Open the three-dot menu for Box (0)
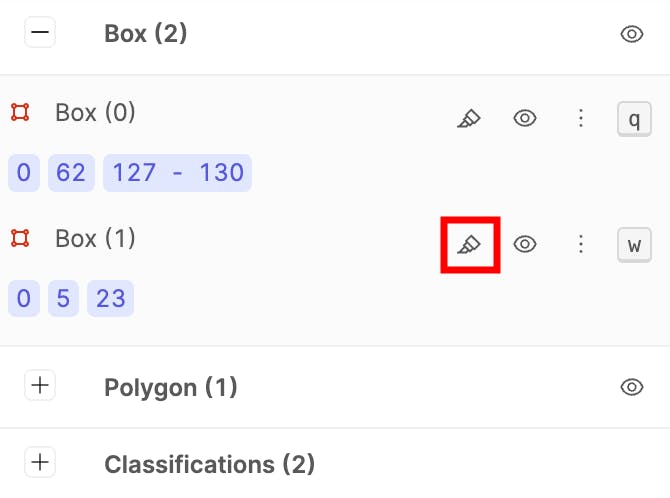Viewport: 670px width, 498px height. coord(581,118)
